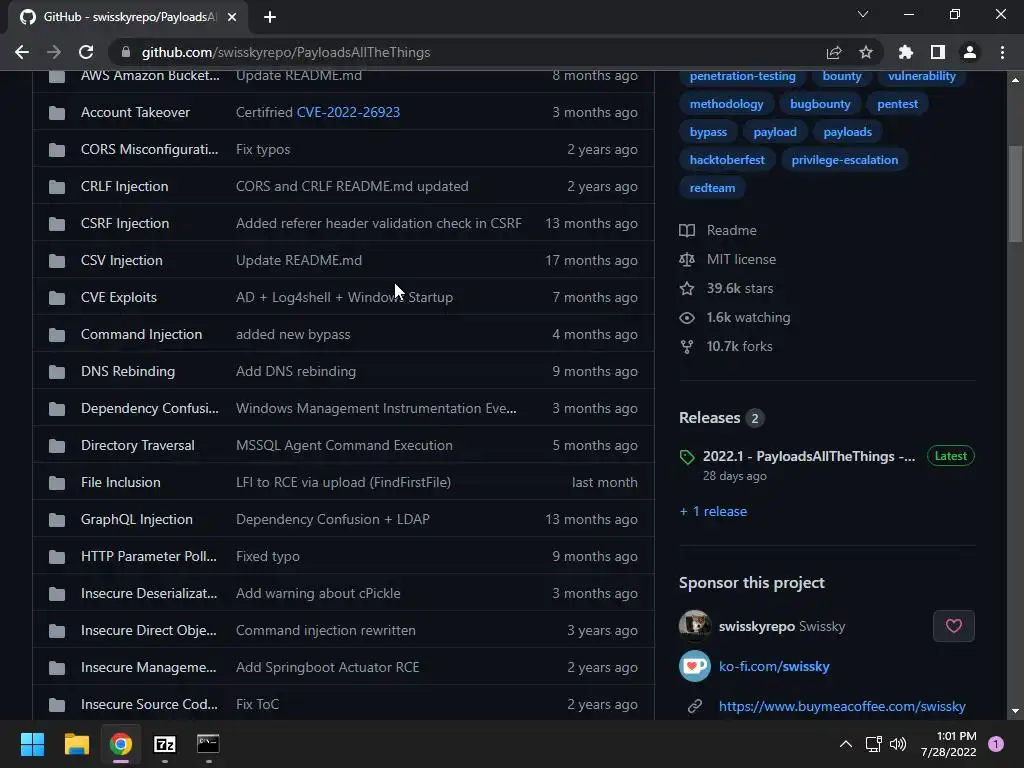Open commit 'added new bypass'
The width and height of the screenshot is (1024, 768).
pyautogui.click(x=293, y=334)
